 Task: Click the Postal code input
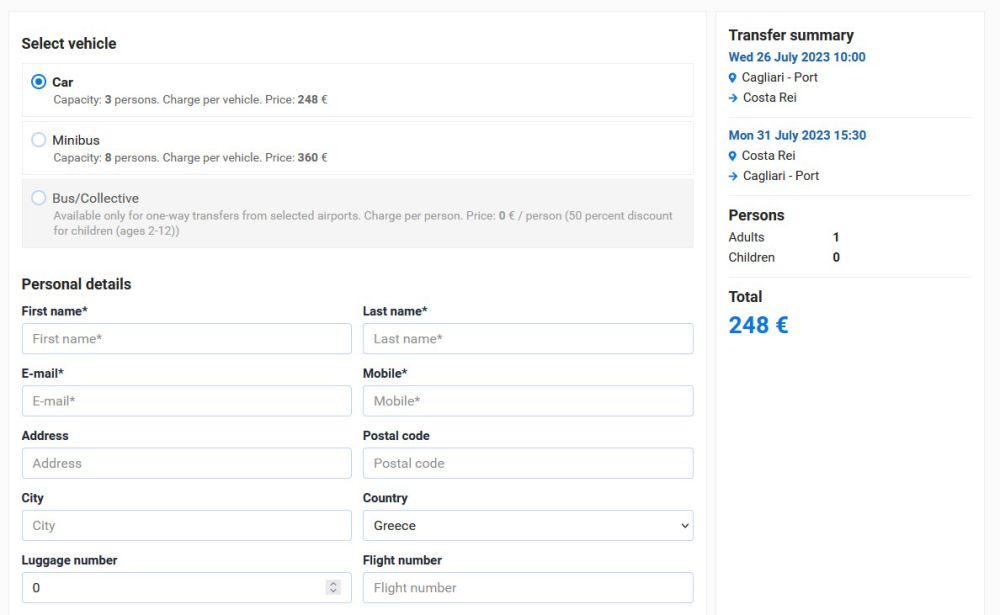coord(528,463)
